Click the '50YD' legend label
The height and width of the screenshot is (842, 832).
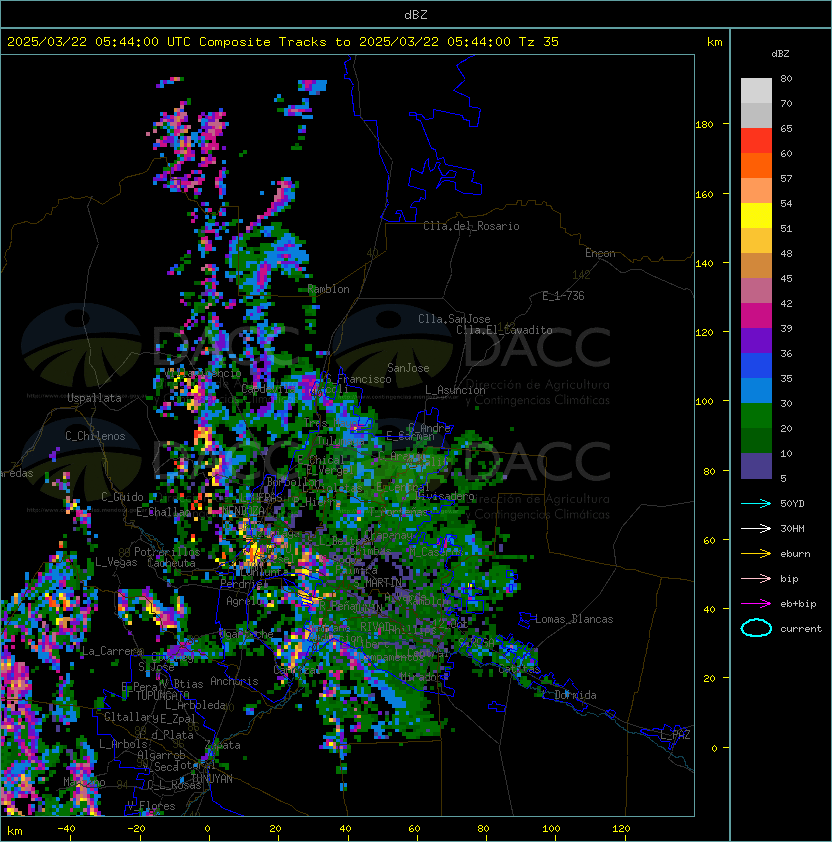792,503
